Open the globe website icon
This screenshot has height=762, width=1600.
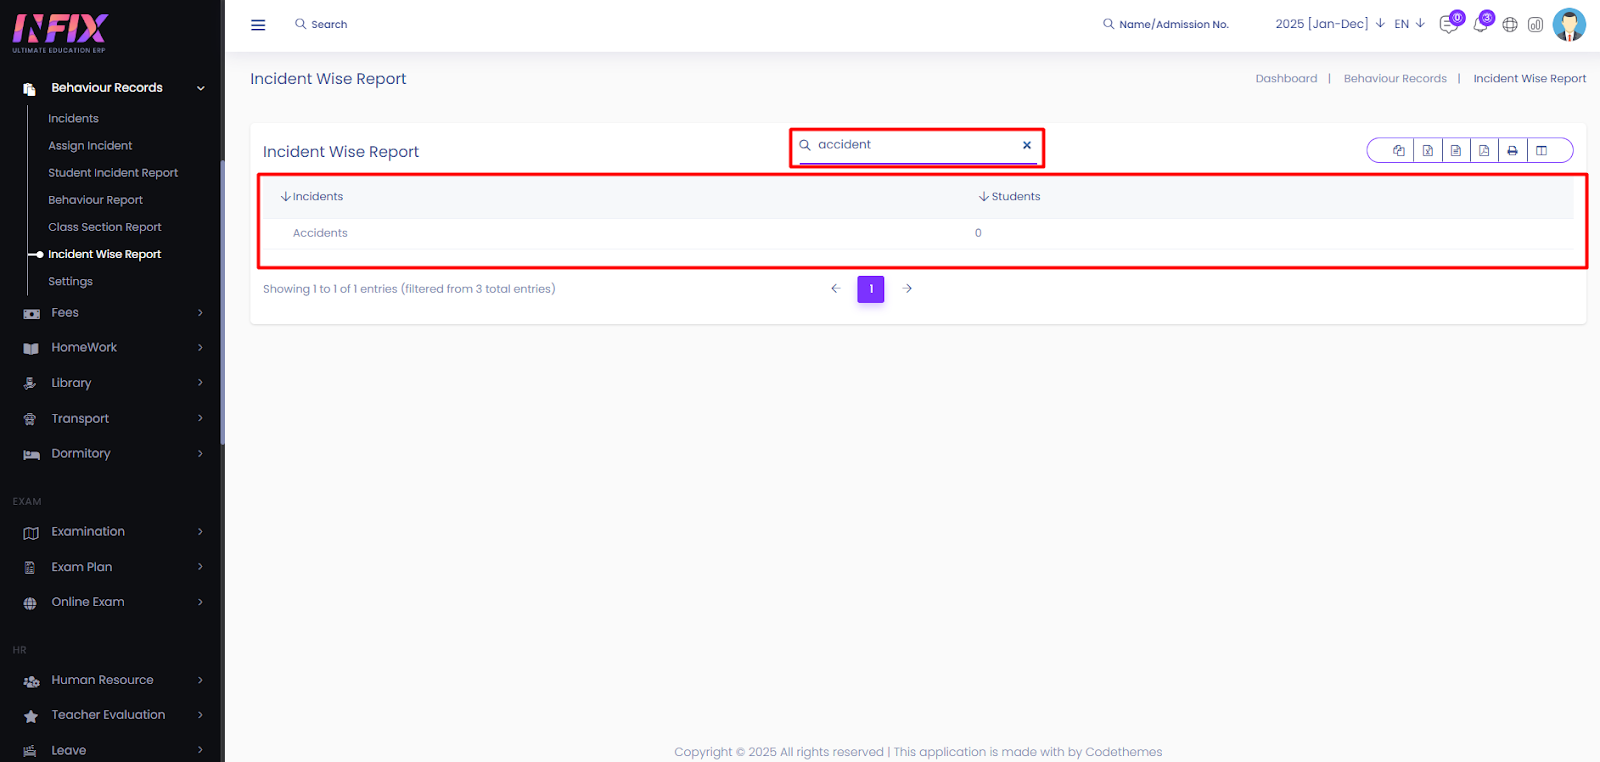tap(1510, 25)
